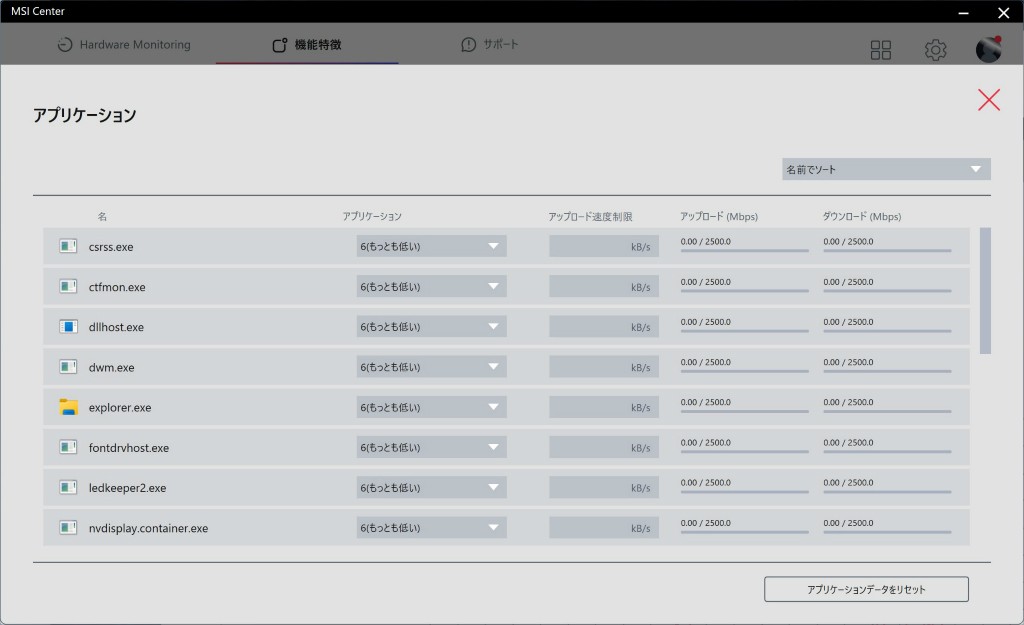Select the dwm.exe name text
The width and height of the screenshot is (1024, 625).
[112, 368]
